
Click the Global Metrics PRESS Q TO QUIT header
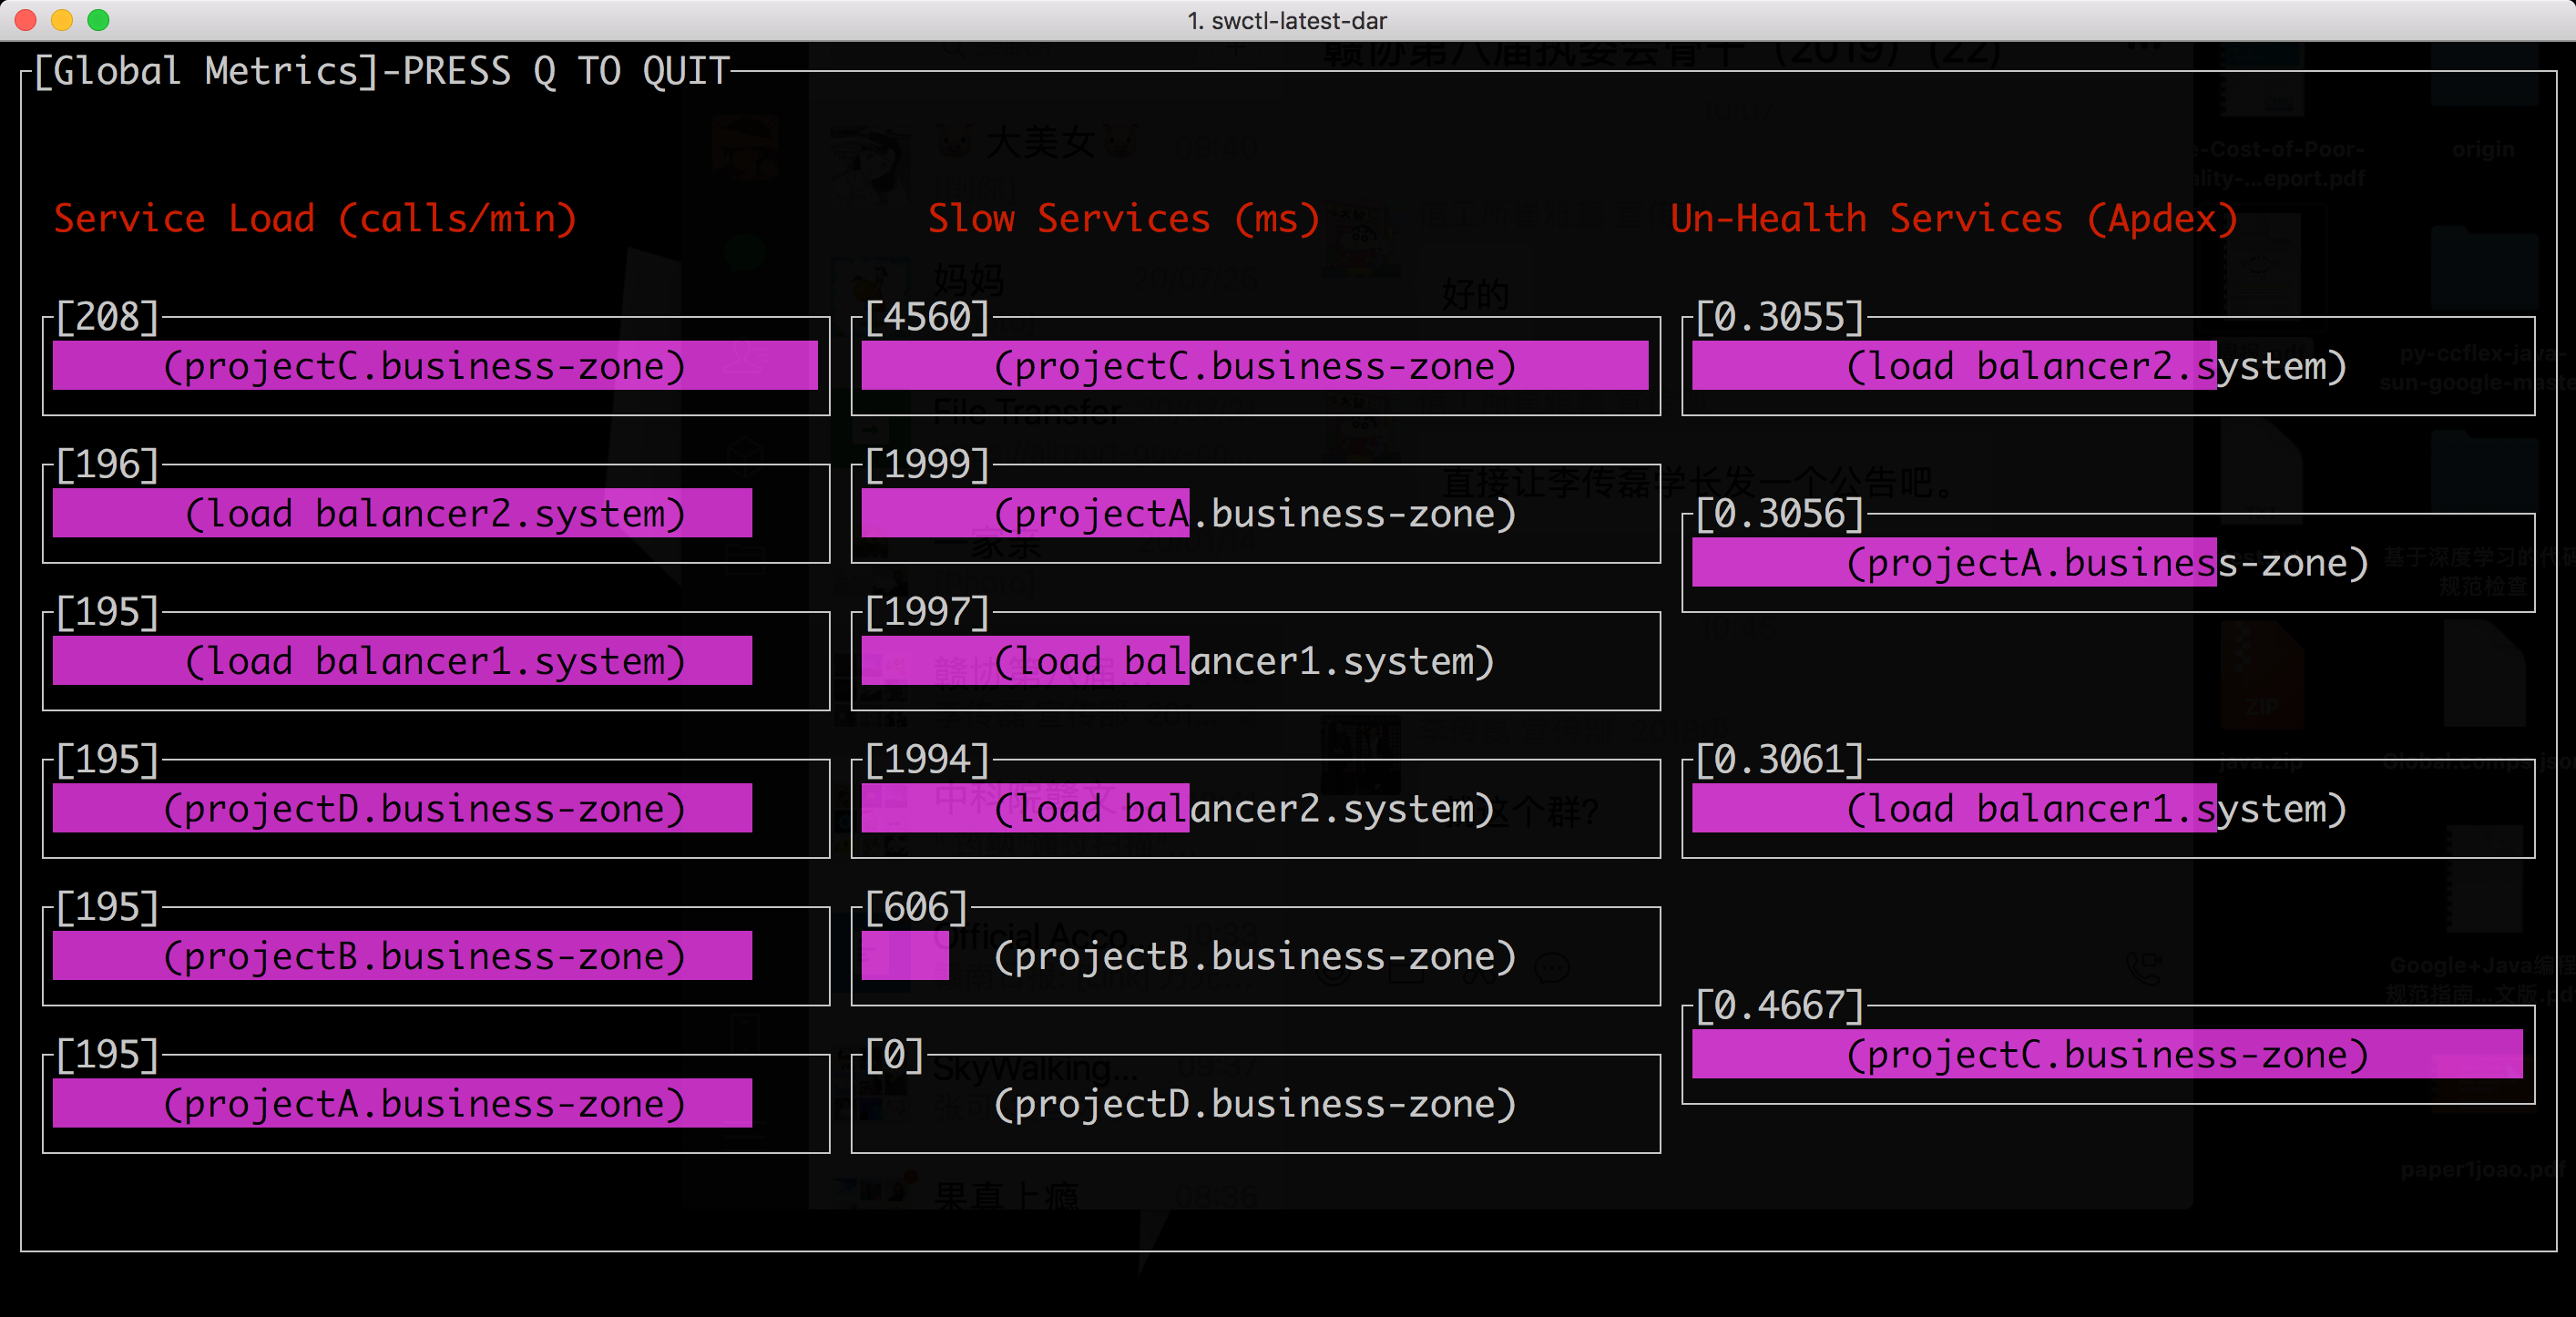(382, 71)
